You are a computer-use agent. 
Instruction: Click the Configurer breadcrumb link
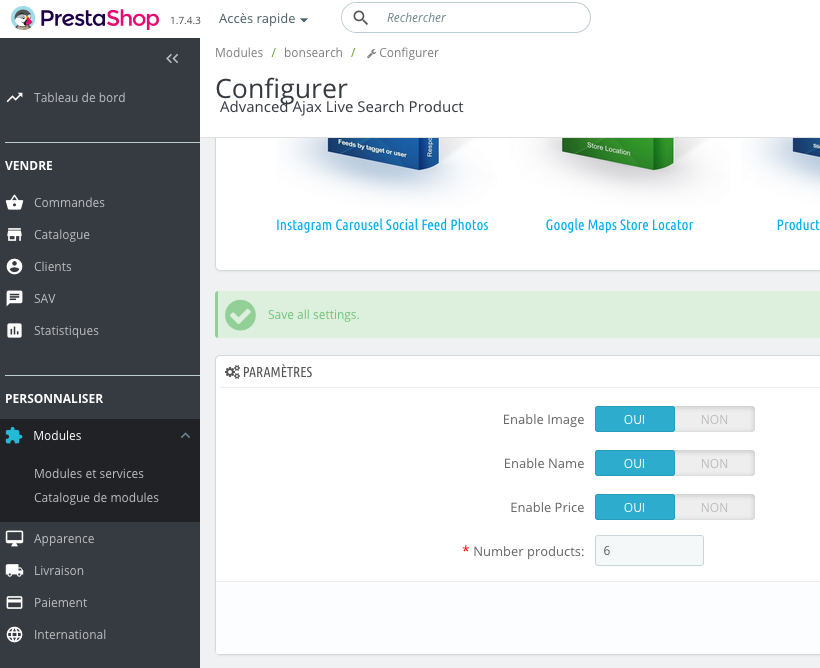[x=403, y=53]
